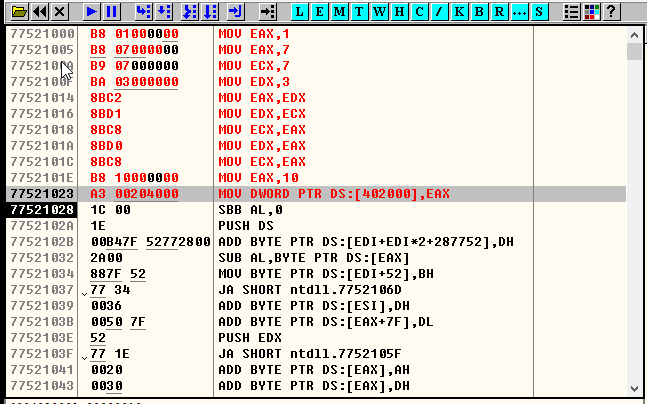Select instruction MOV EAX,7
This screenshot has height=404, width=647.
pos(254,50)
